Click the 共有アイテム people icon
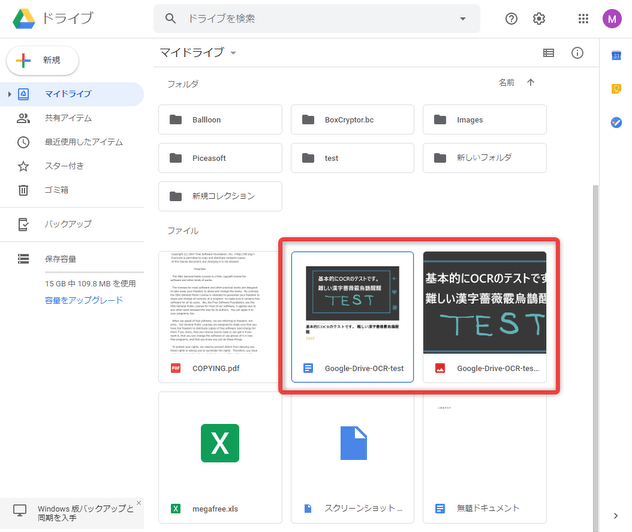This screenshot has height=532, width=632. pyautogui.click(x=23, y=118)
